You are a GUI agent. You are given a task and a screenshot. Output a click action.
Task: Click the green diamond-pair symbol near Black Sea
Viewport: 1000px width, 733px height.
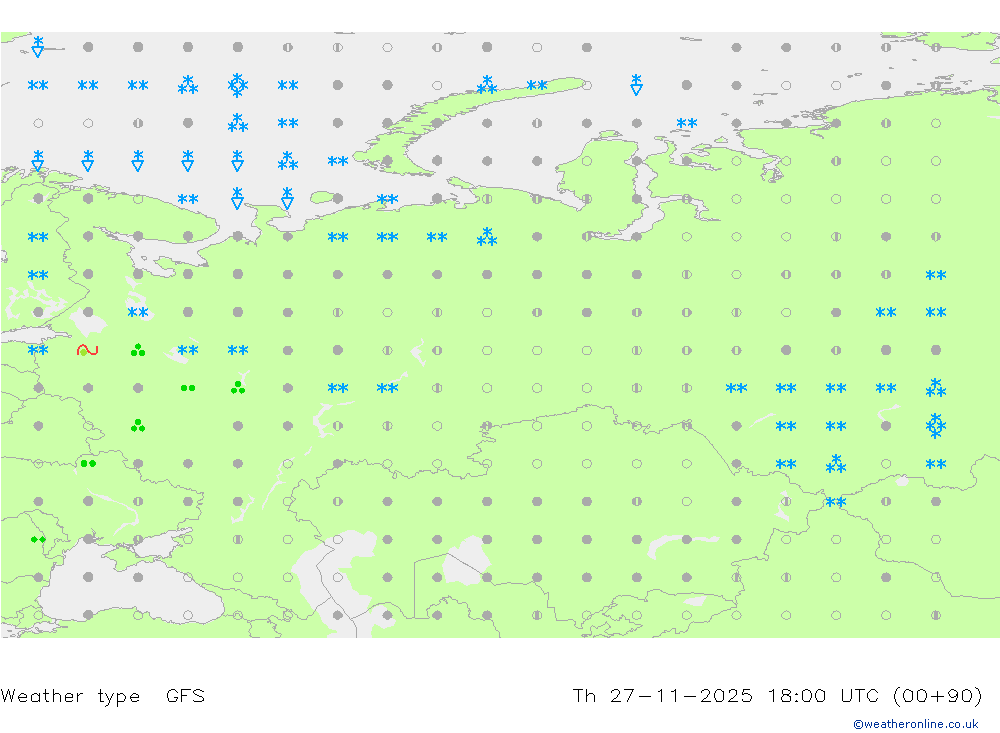pos(38,540)
